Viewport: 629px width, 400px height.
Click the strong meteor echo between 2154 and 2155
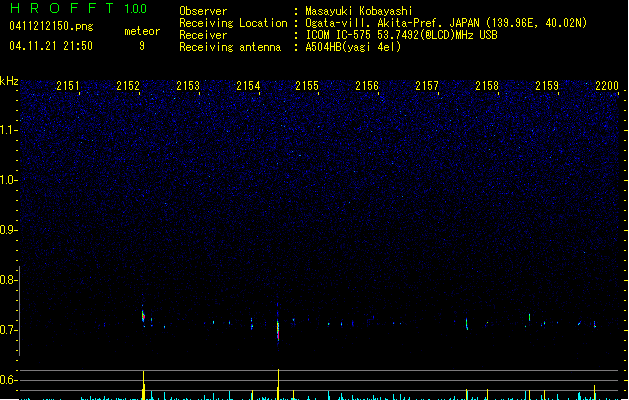pos(278,330)
